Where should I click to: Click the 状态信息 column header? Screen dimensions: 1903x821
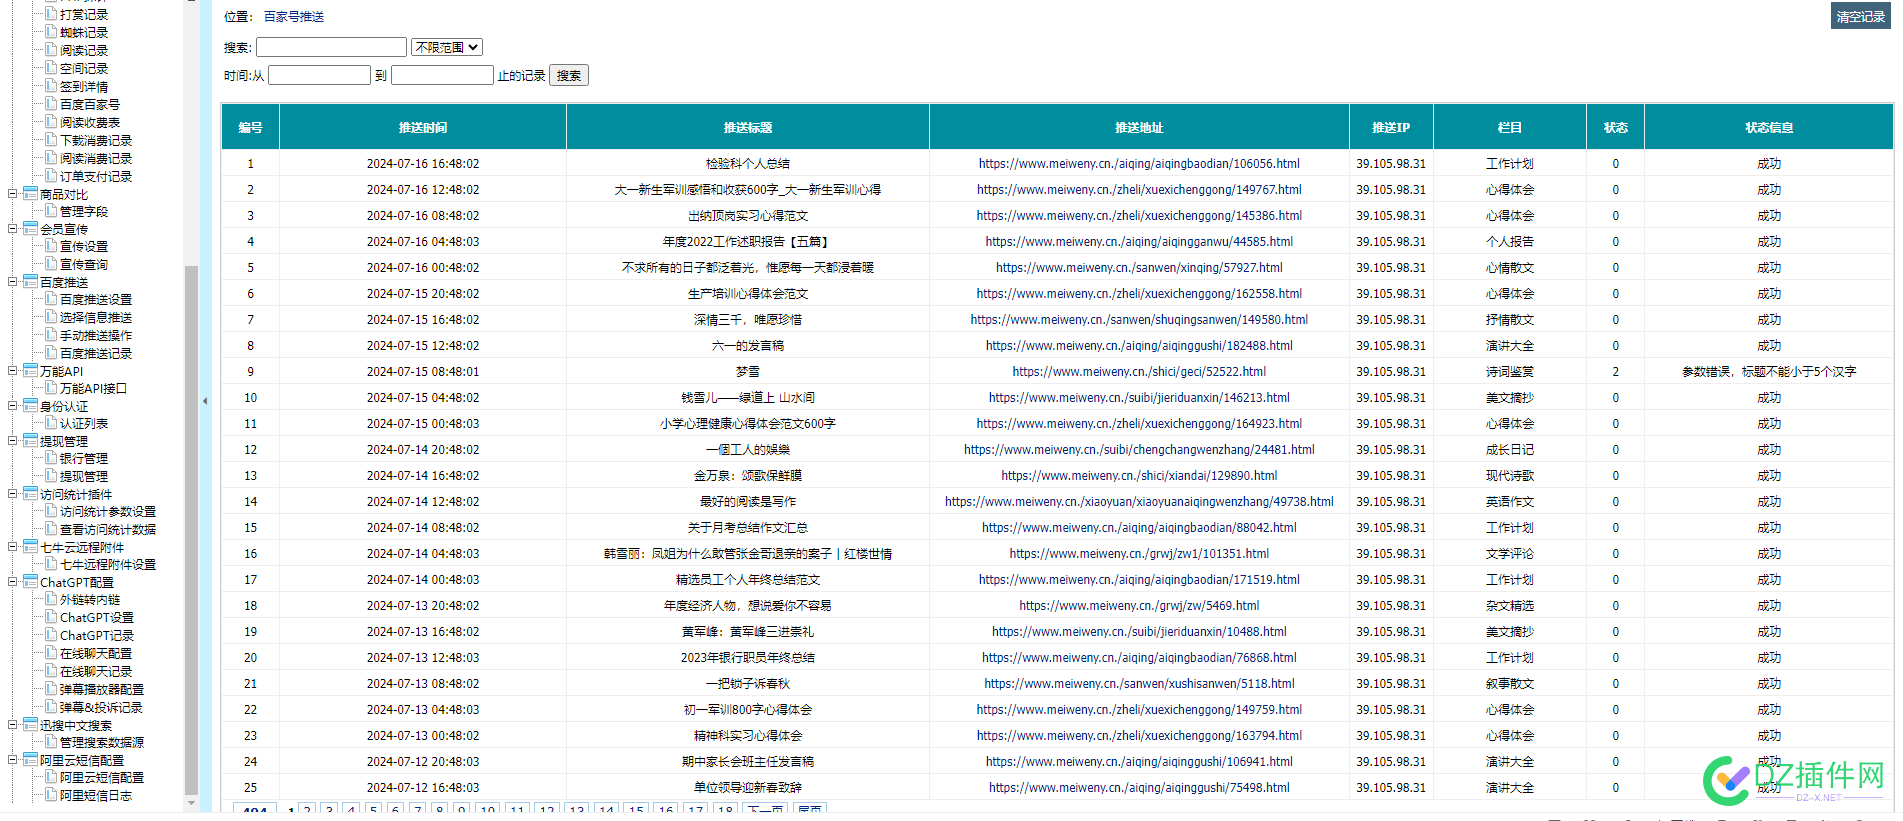click(x=1768, y=127)
